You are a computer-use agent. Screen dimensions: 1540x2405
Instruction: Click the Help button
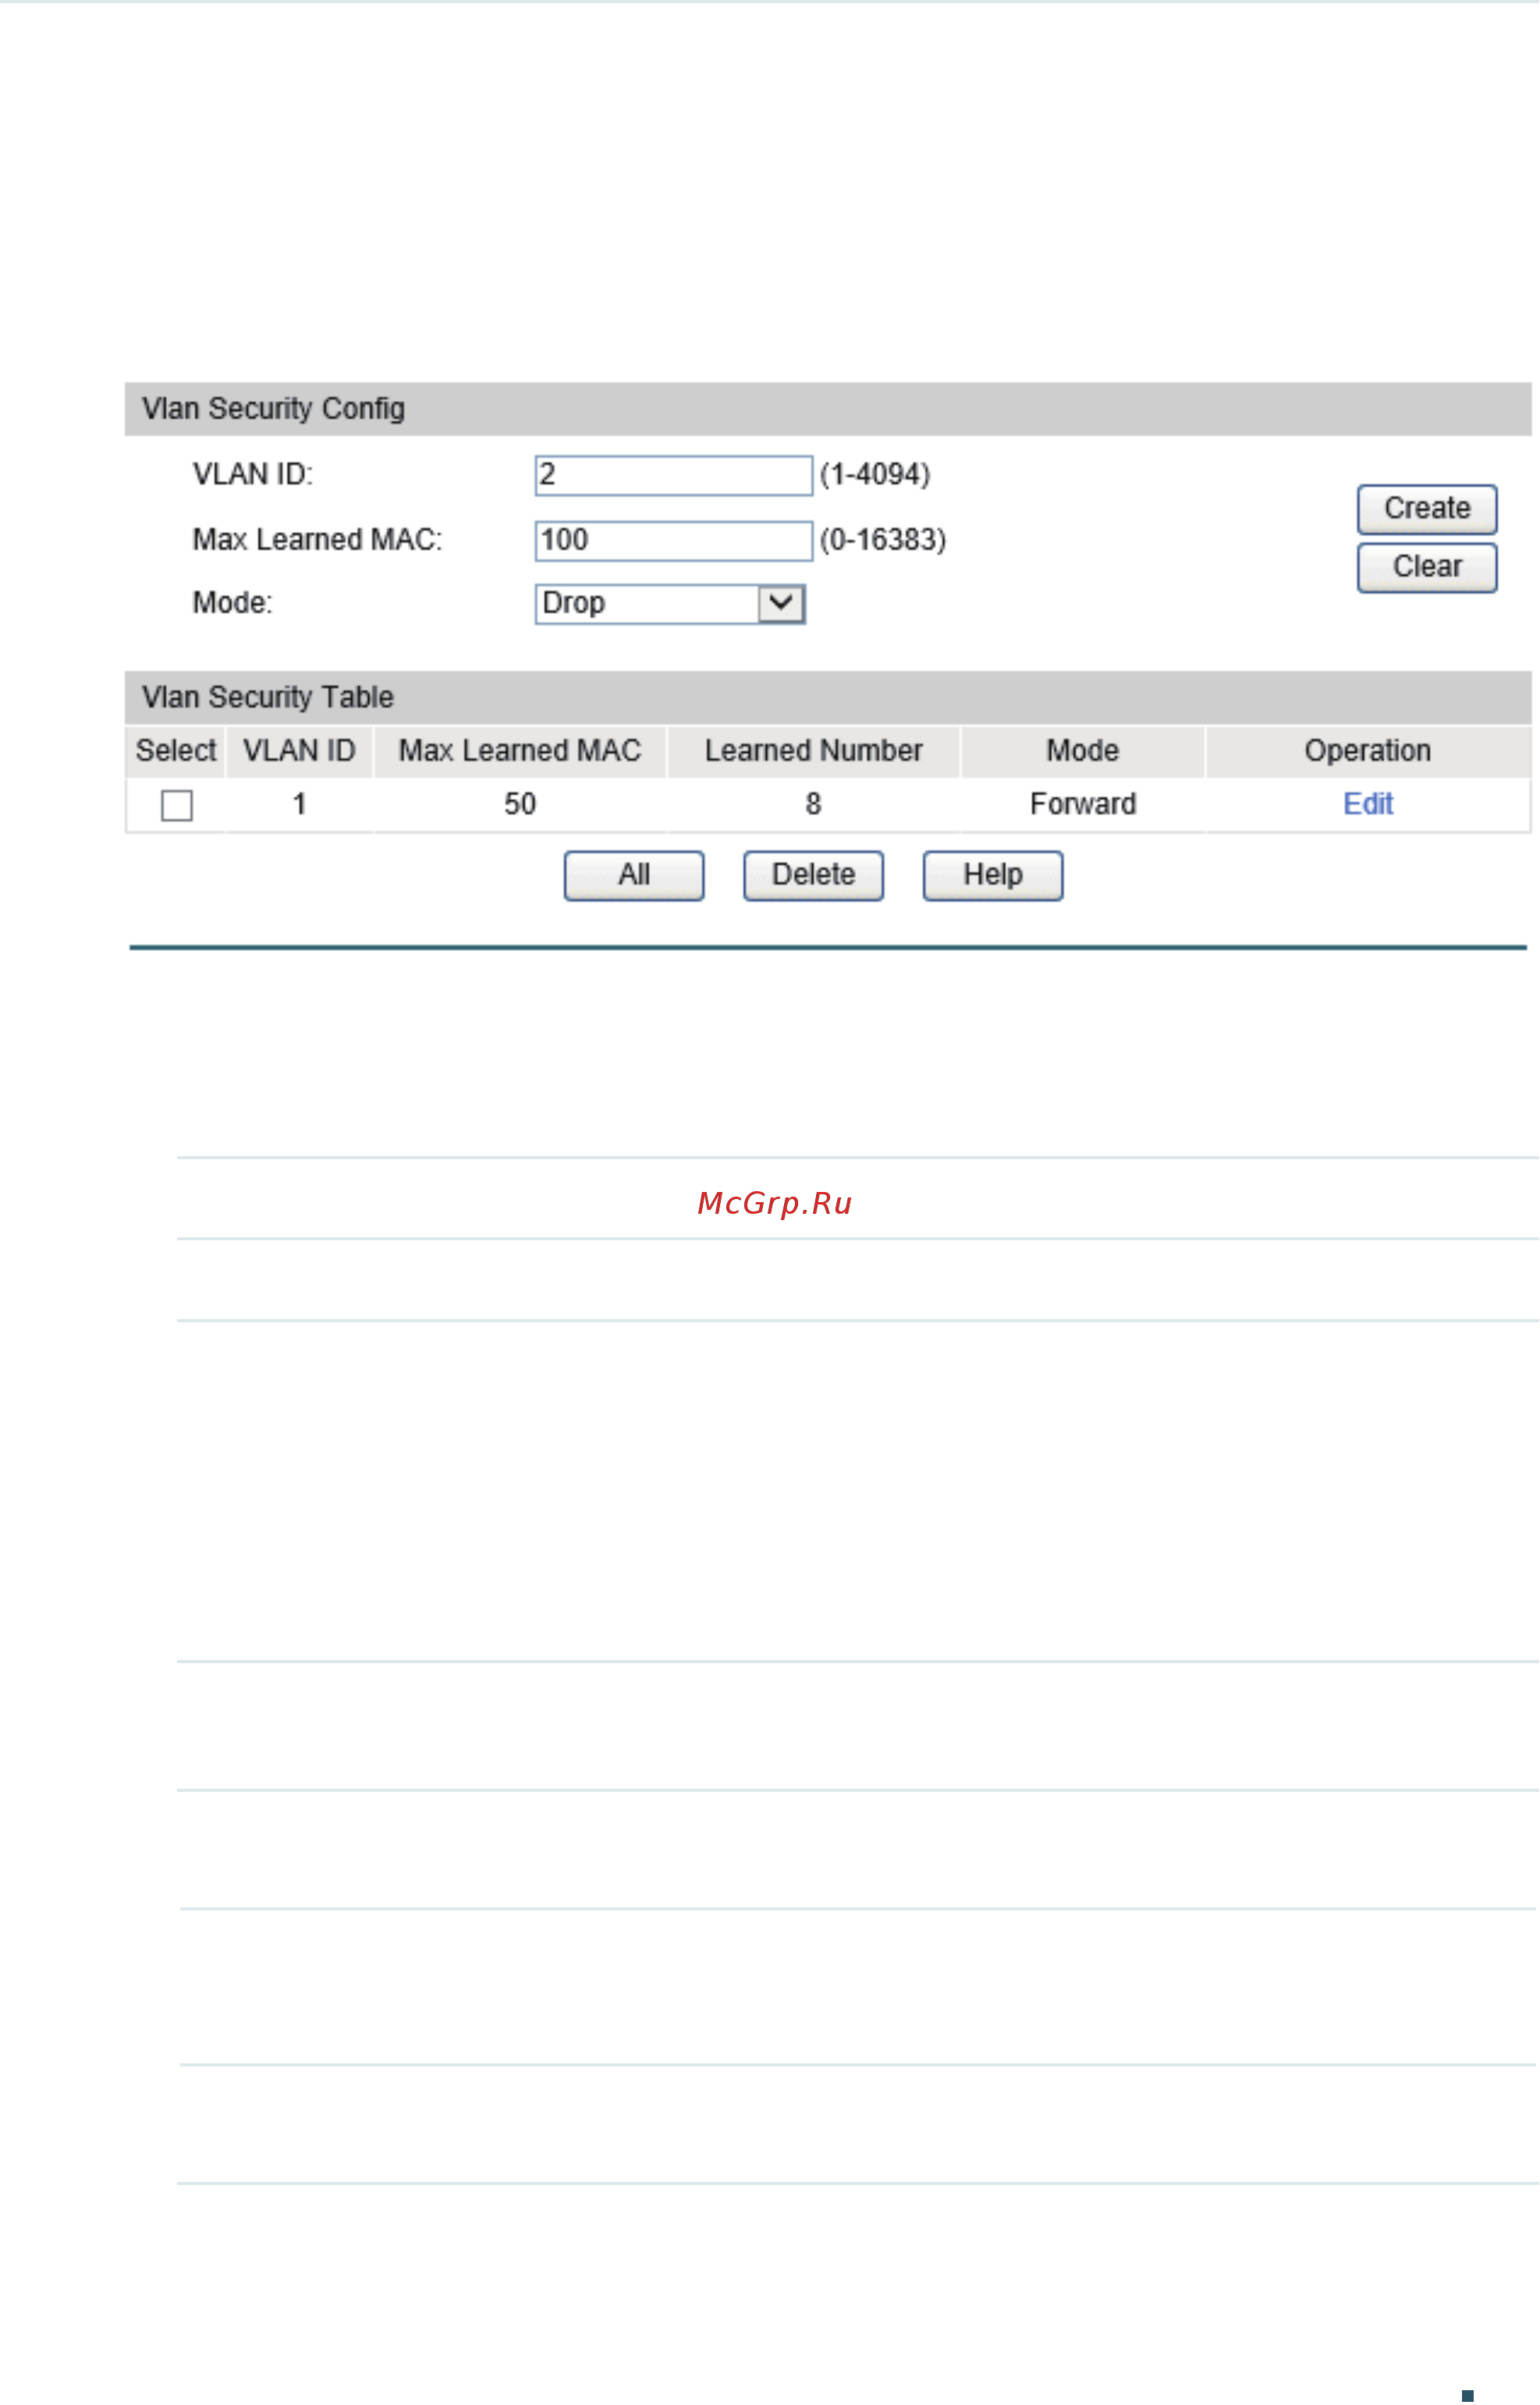pyautogui.click(x=993, y=876)
